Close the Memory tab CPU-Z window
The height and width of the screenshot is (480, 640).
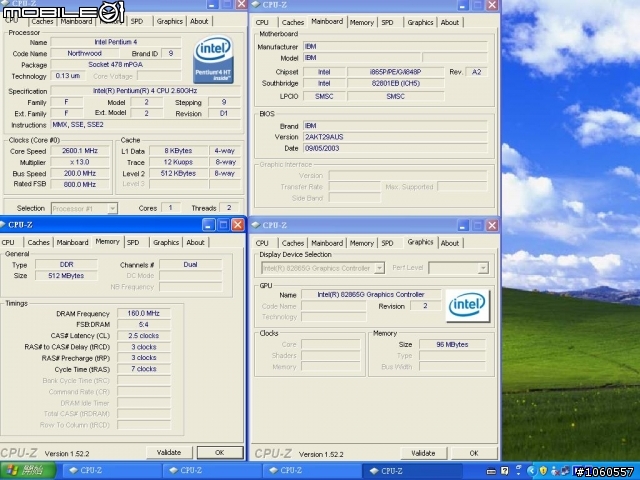238,224
